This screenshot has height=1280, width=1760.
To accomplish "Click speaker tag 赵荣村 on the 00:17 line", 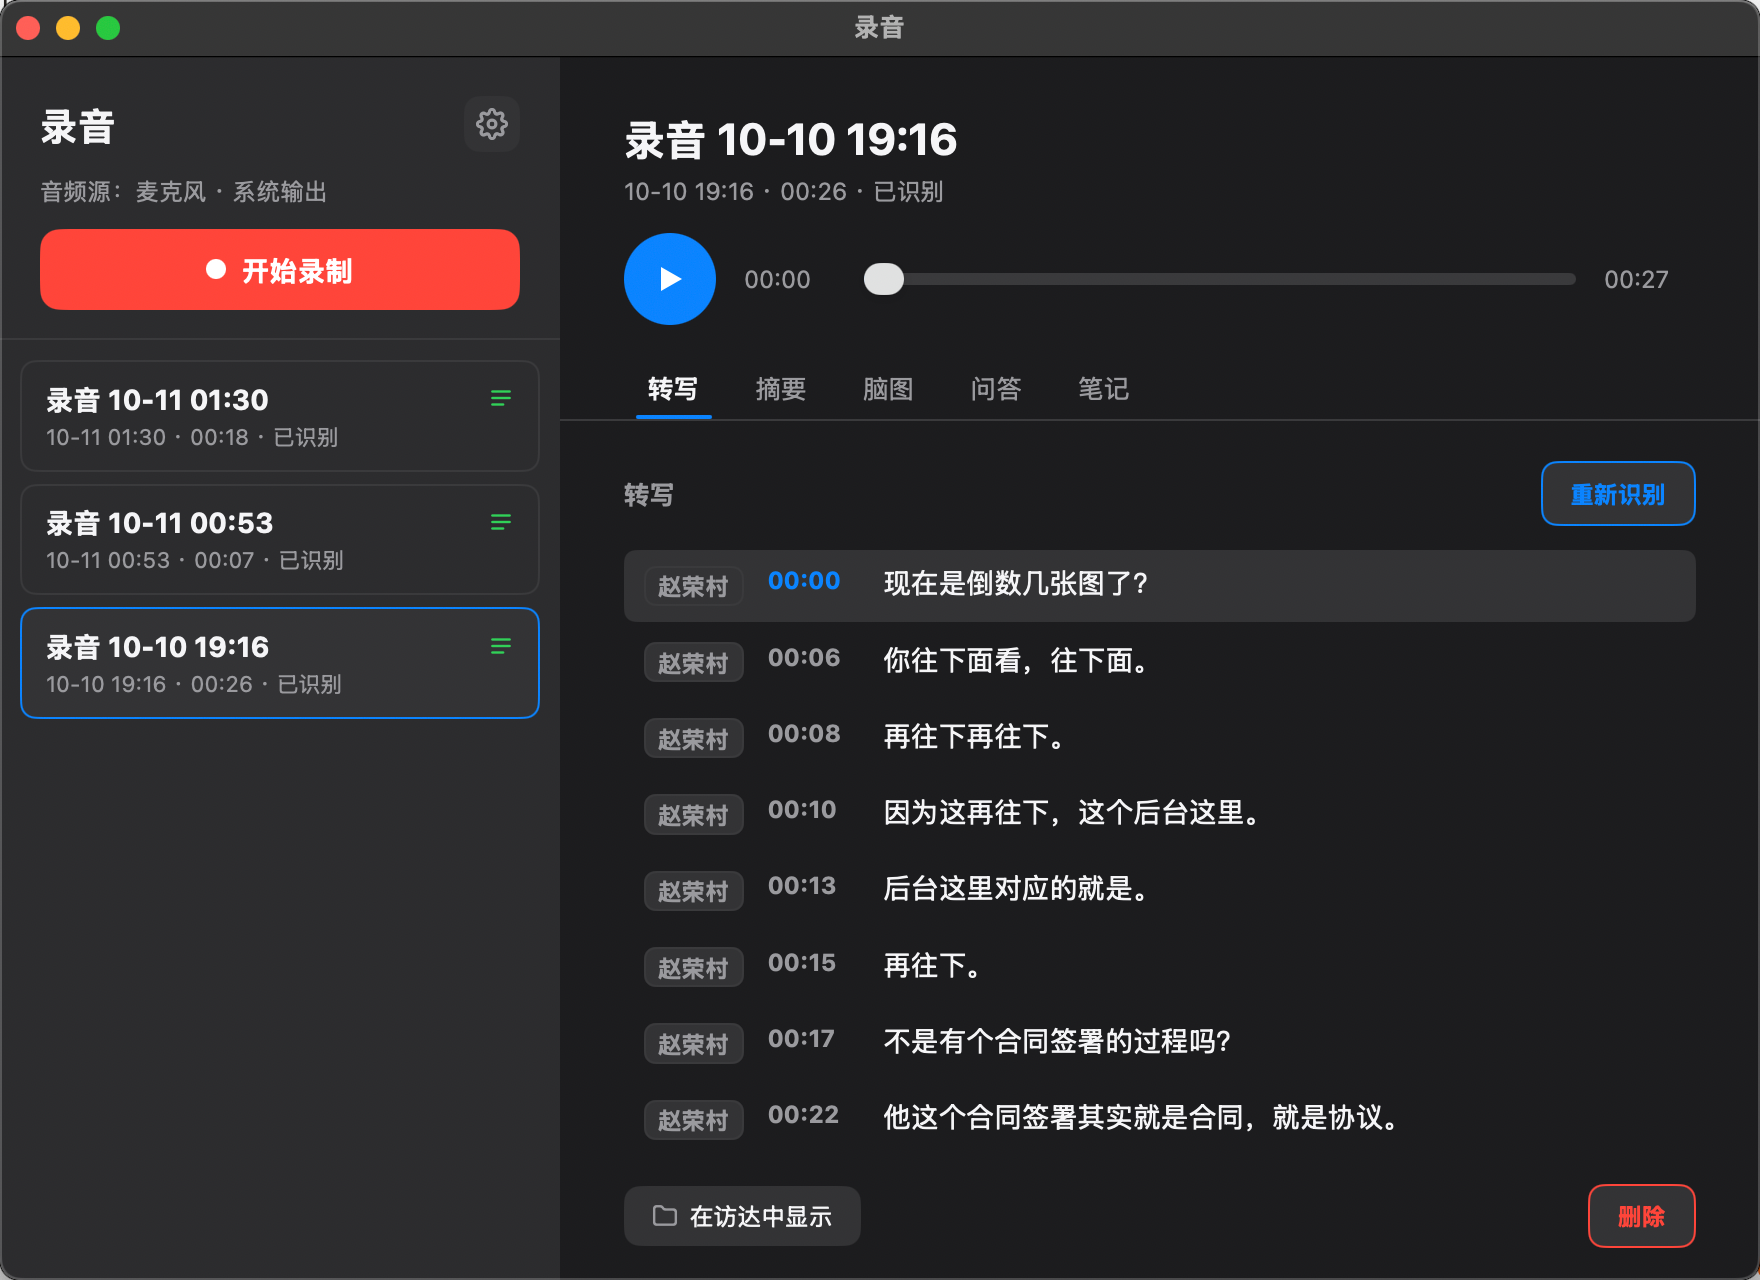I will 693,1043.
